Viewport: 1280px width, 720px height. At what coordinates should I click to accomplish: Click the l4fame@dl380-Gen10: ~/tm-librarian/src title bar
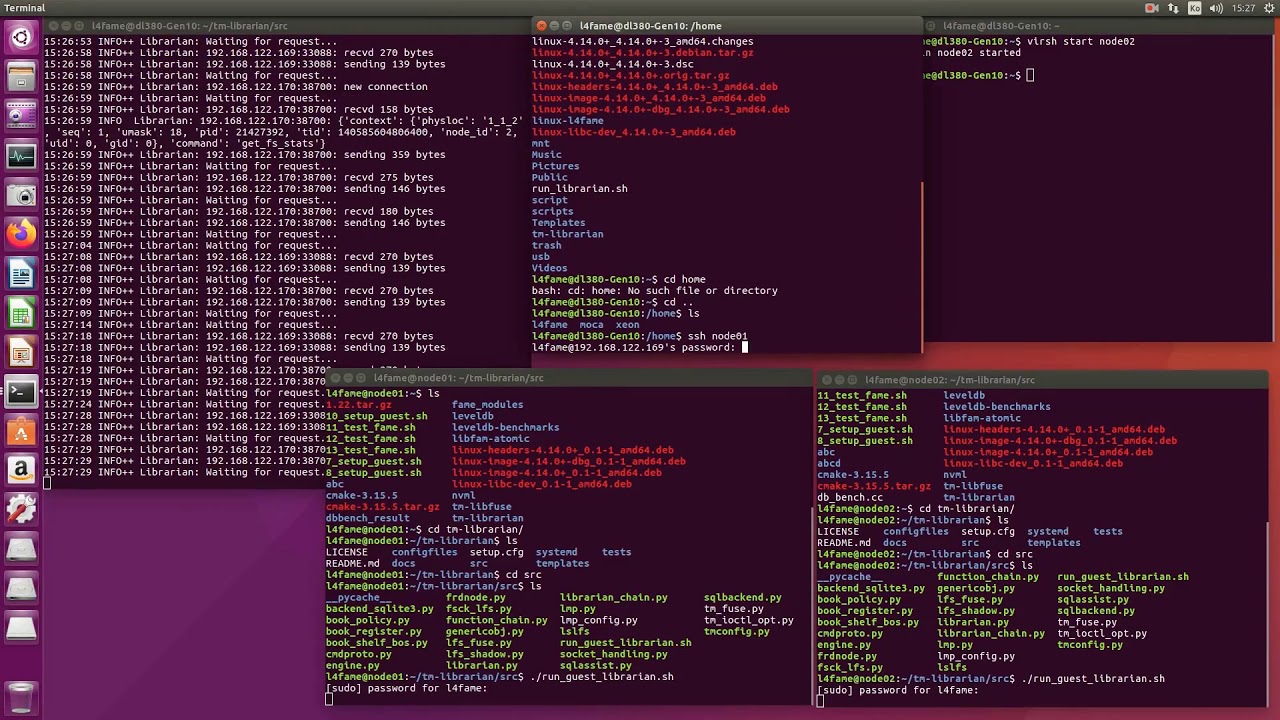pos(285,26)
